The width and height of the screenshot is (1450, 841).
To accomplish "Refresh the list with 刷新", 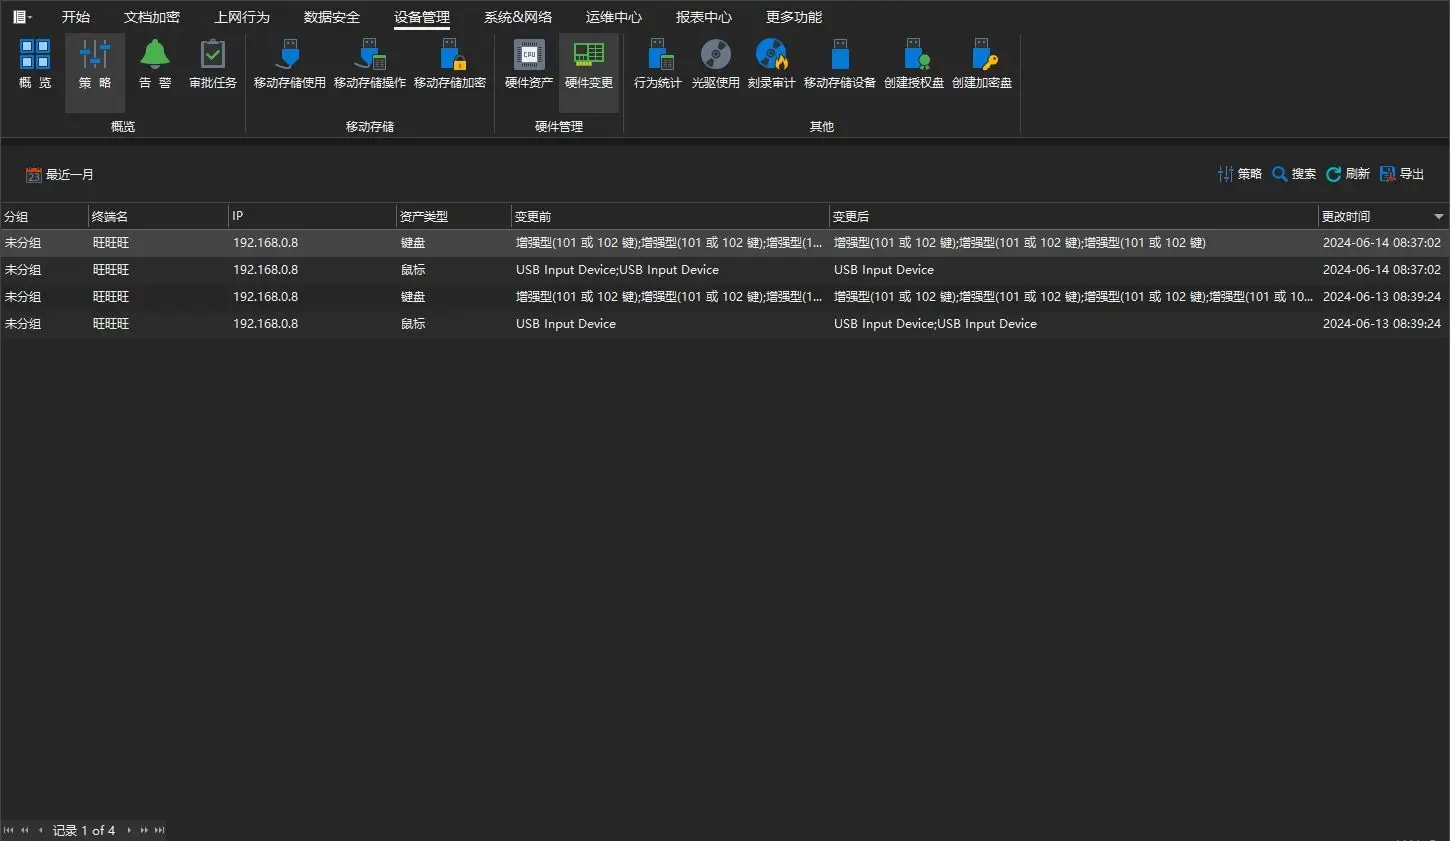I will pyautogui.click(x=1347, y=173).
